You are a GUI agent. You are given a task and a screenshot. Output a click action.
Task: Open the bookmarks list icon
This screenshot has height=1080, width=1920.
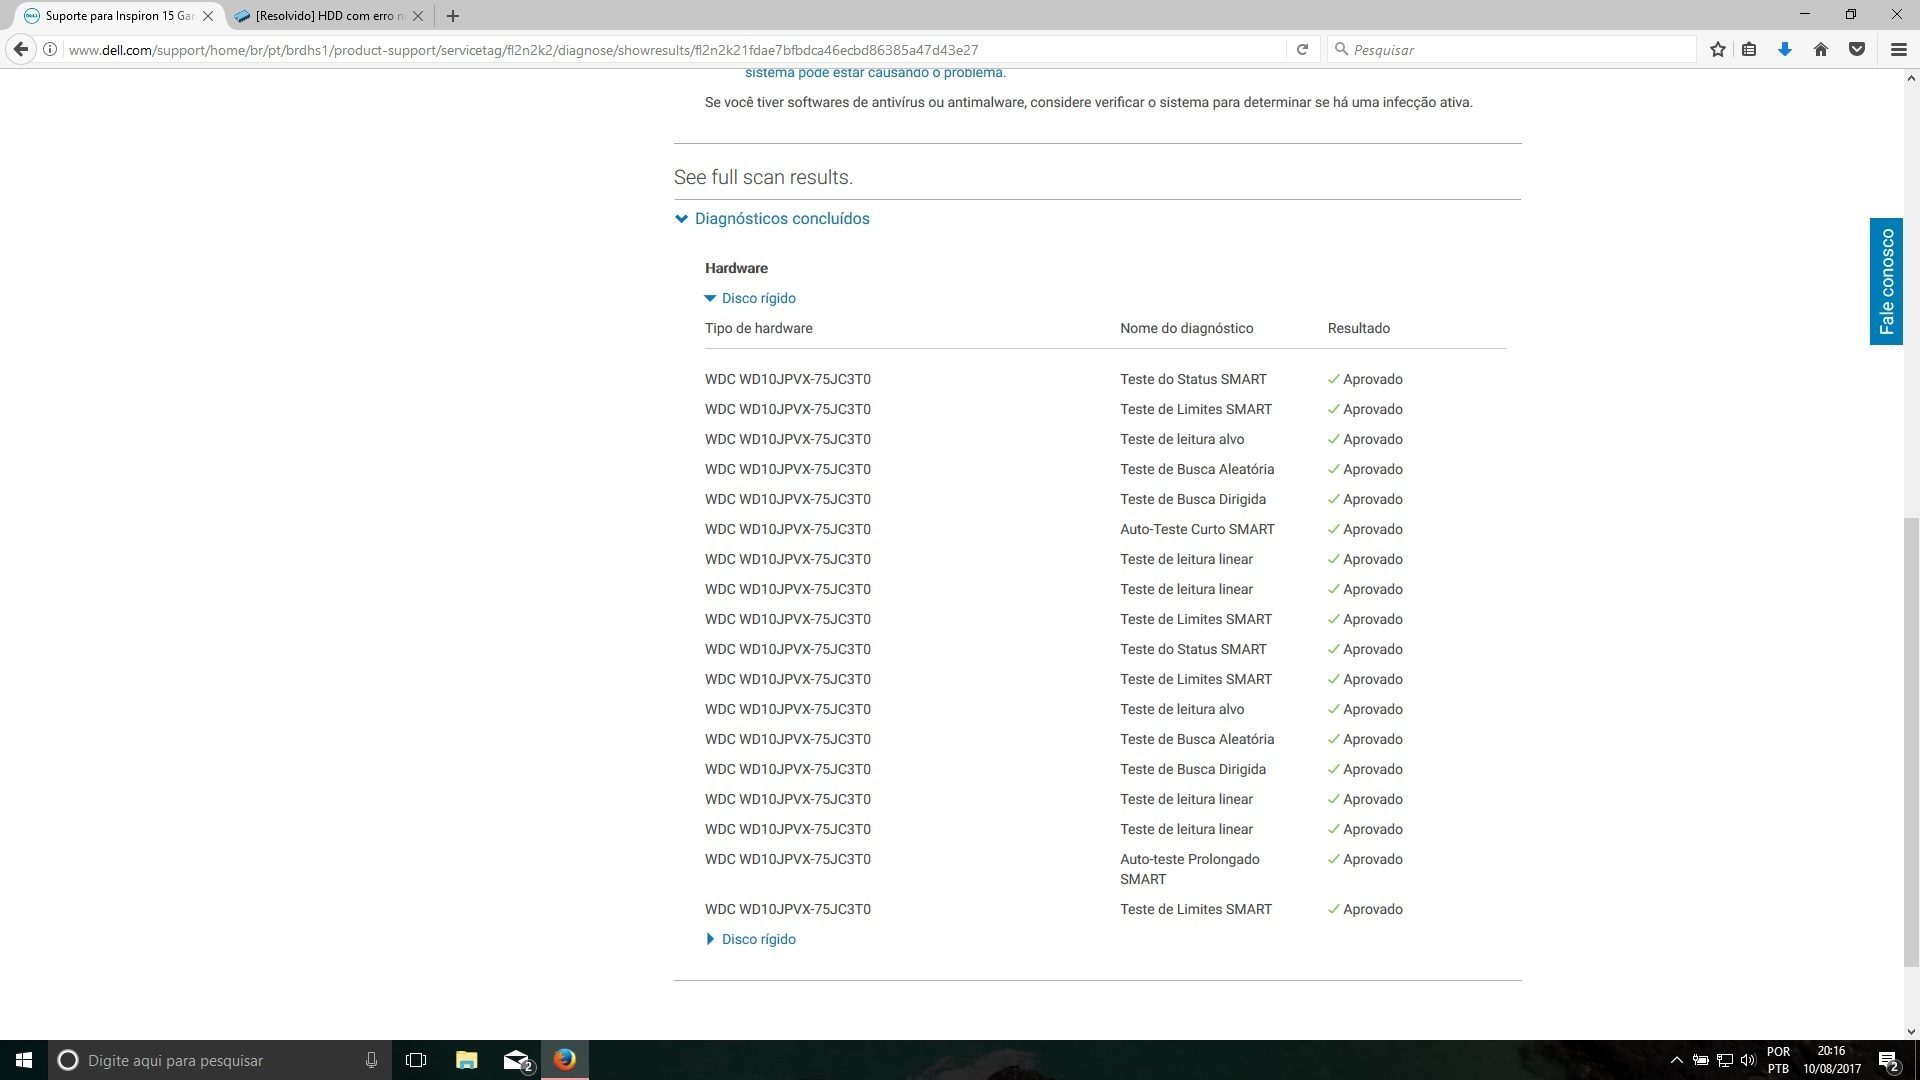point(1749,49)
